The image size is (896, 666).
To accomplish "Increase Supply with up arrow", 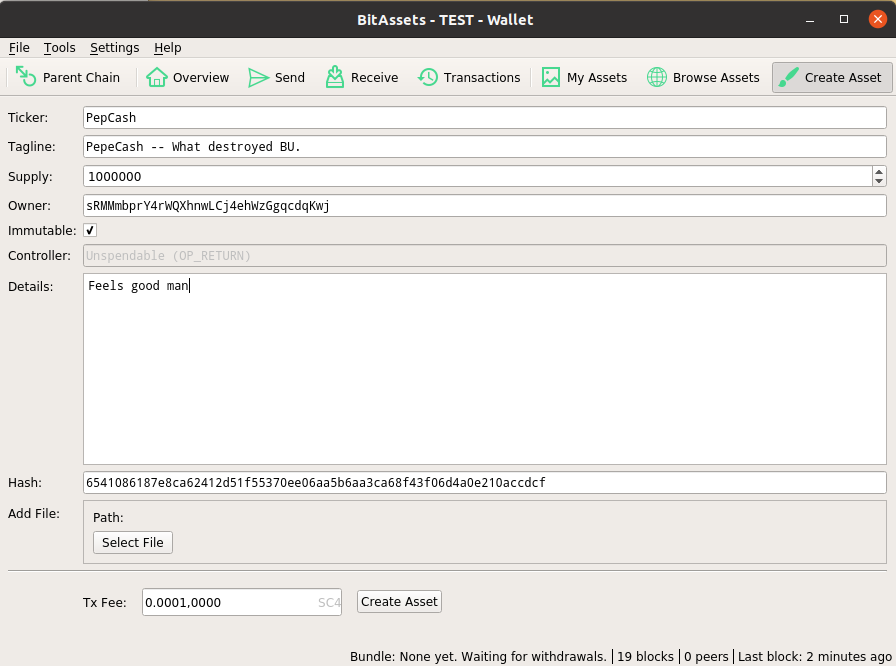I will click(879, 171).
